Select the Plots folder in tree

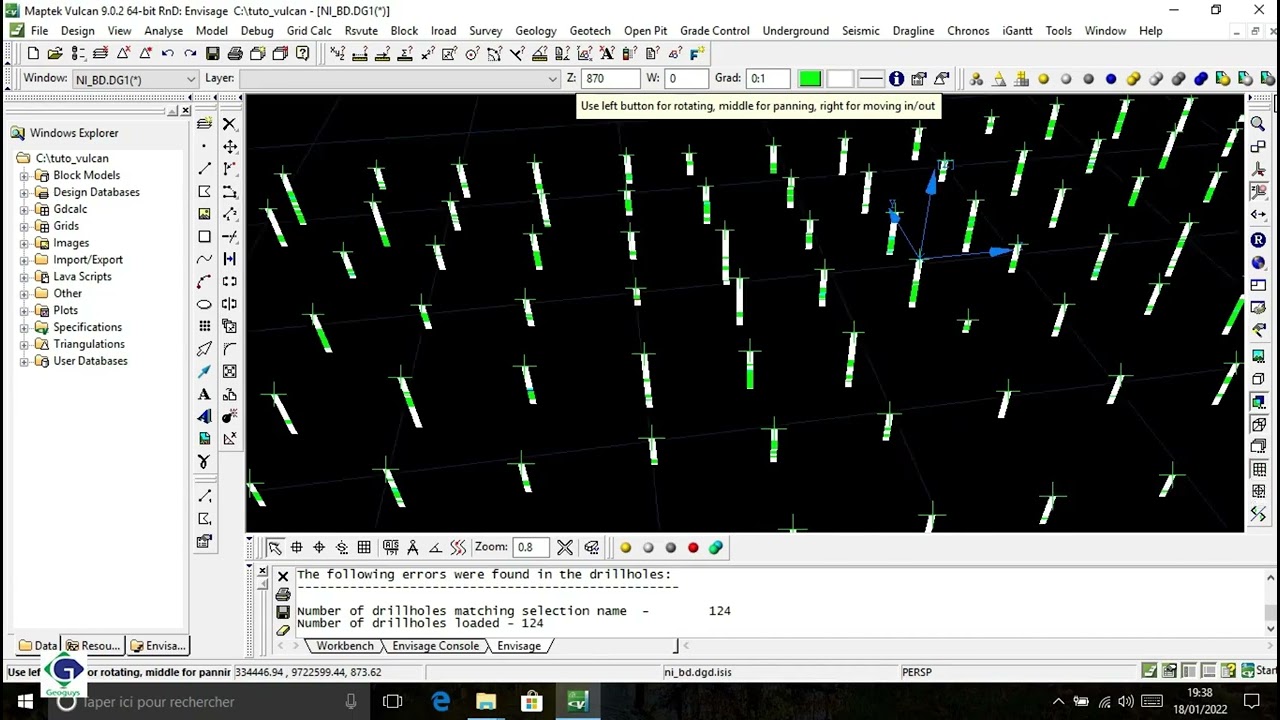[65, 310]
